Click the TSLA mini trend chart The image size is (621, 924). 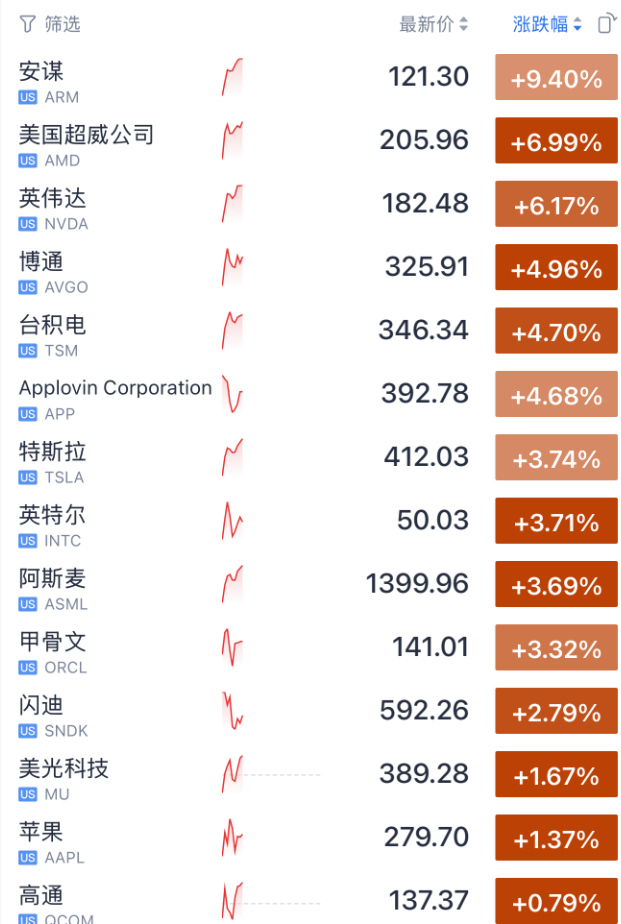(232, 457)
